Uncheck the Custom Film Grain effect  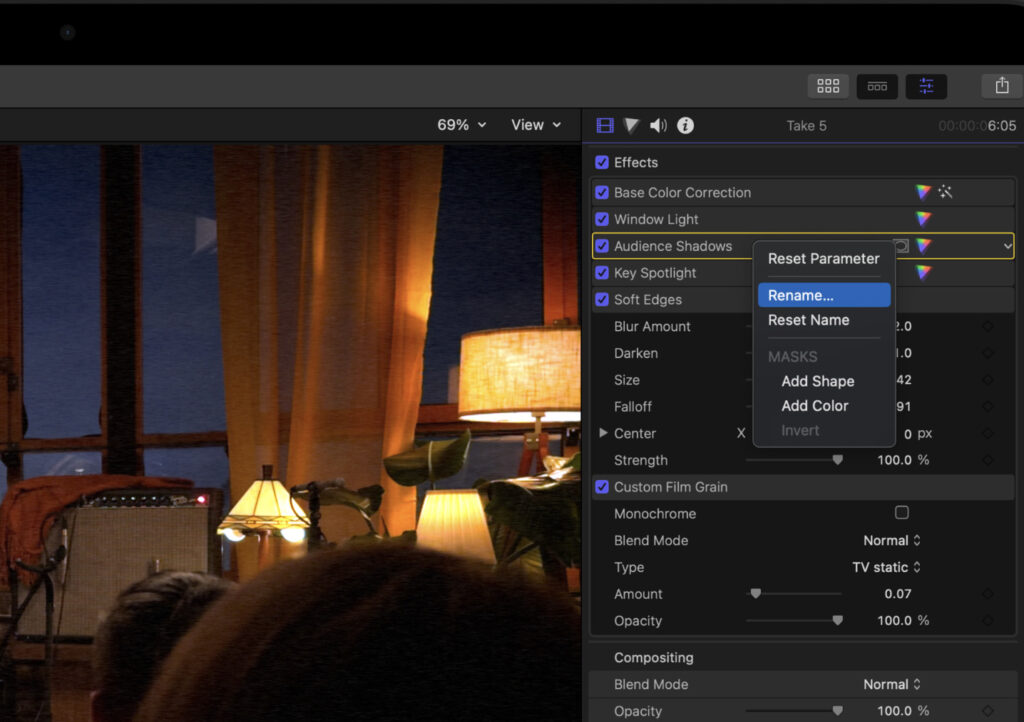602,487
